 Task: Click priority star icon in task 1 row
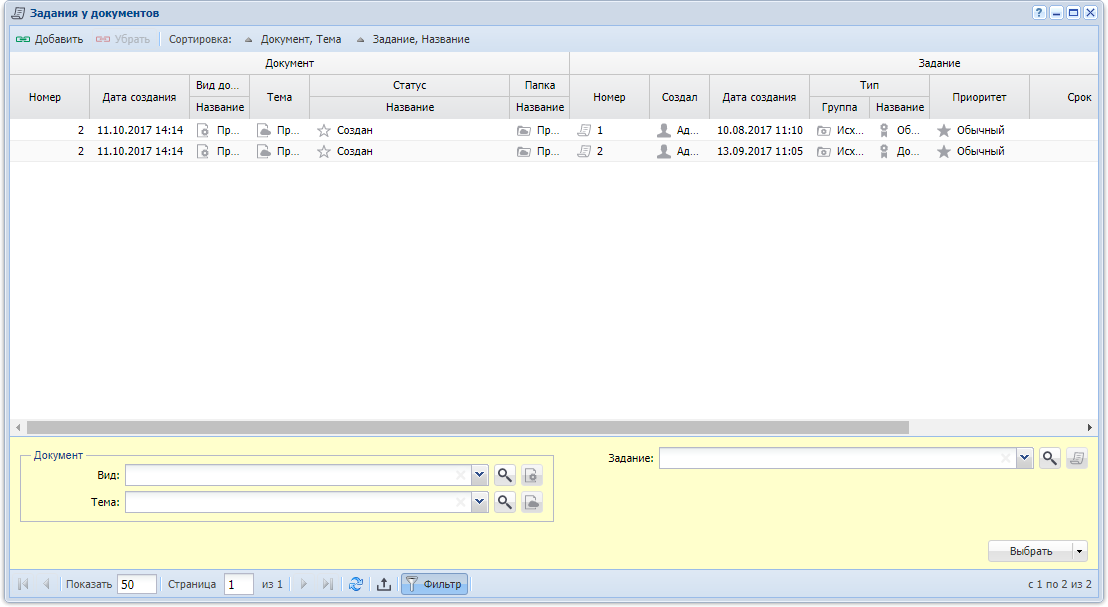point(943,130)
